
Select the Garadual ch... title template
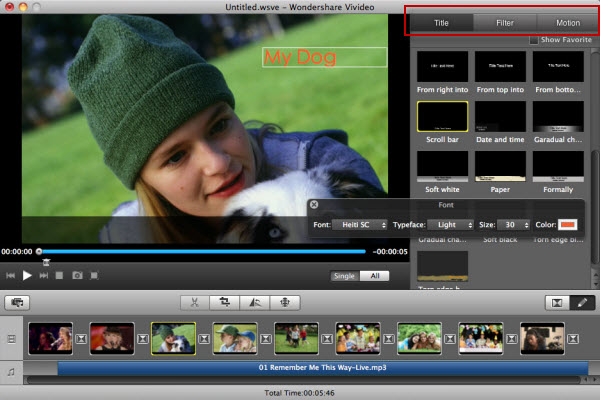click(x=558, y=117)
